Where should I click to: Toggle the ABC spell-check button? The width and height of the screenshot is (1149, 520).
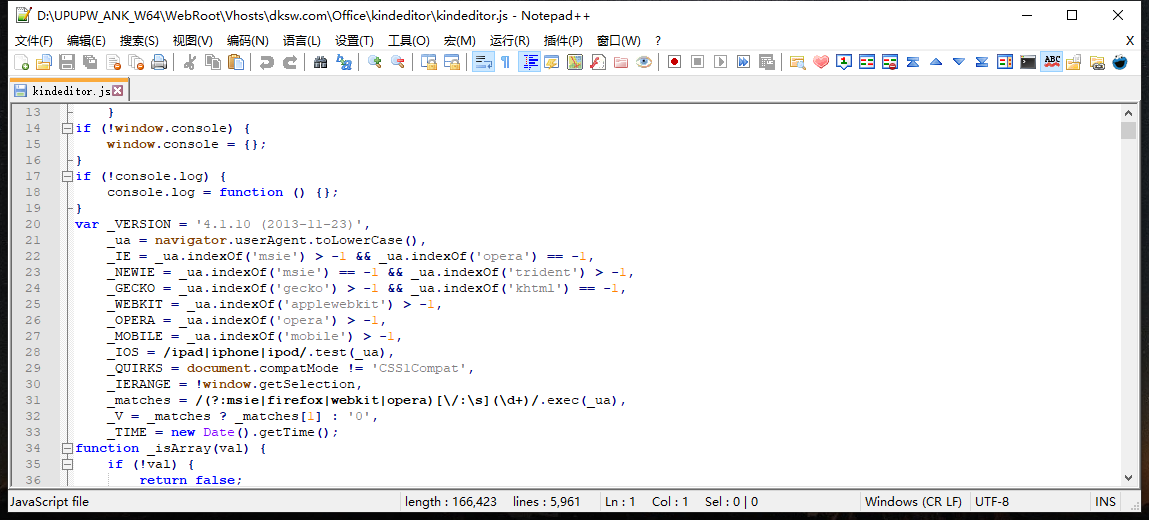[1052, 62]
